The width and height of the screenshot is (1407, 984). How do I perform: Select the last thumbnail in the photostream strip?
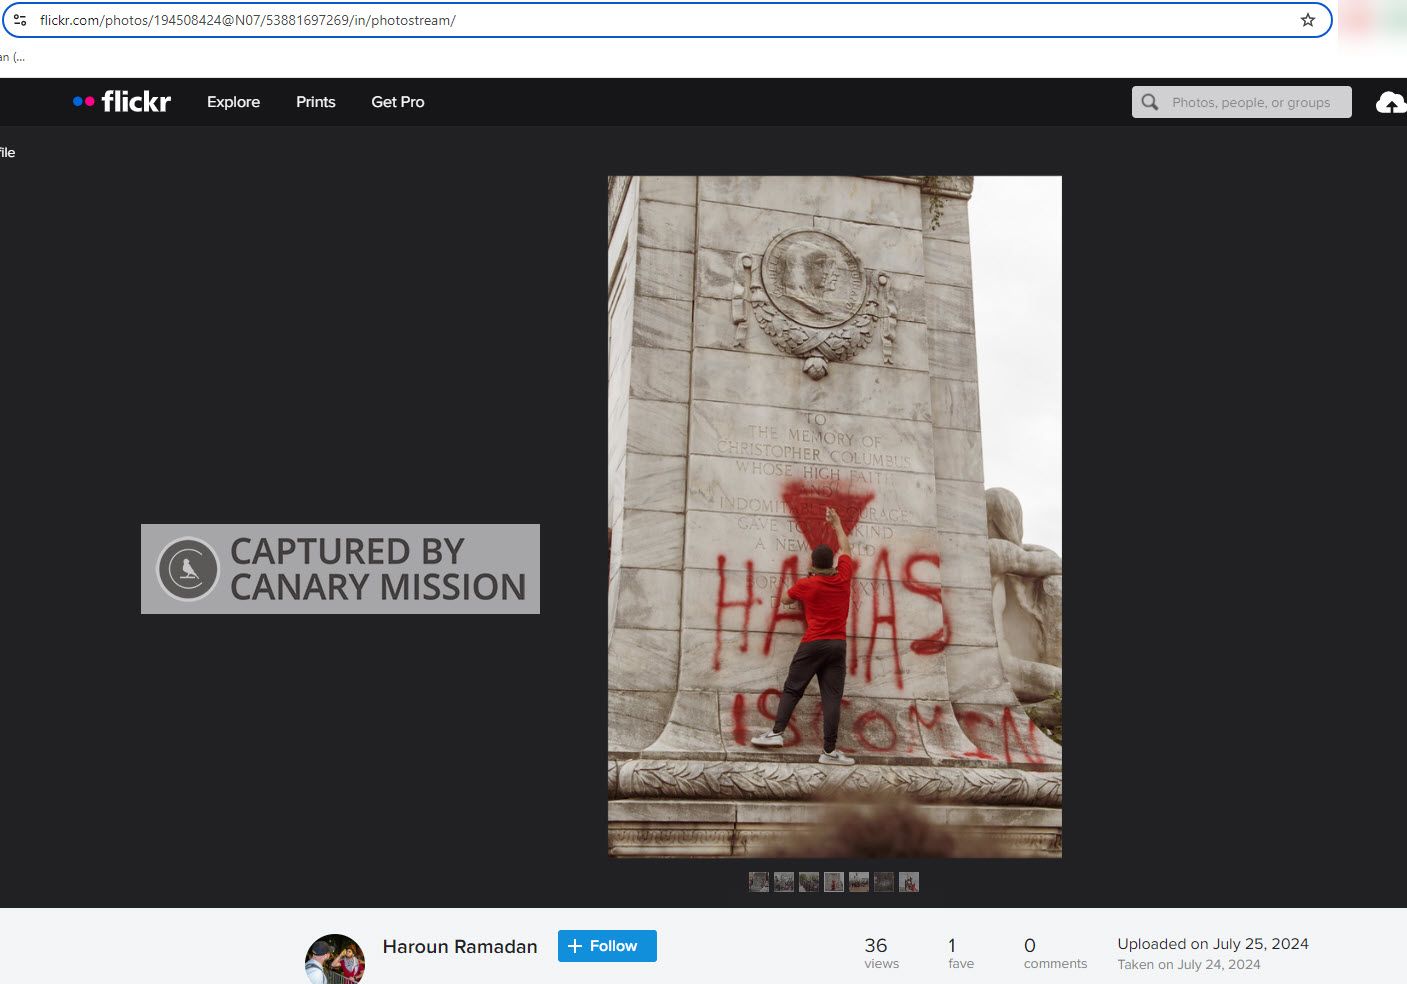tap(908, 882)
